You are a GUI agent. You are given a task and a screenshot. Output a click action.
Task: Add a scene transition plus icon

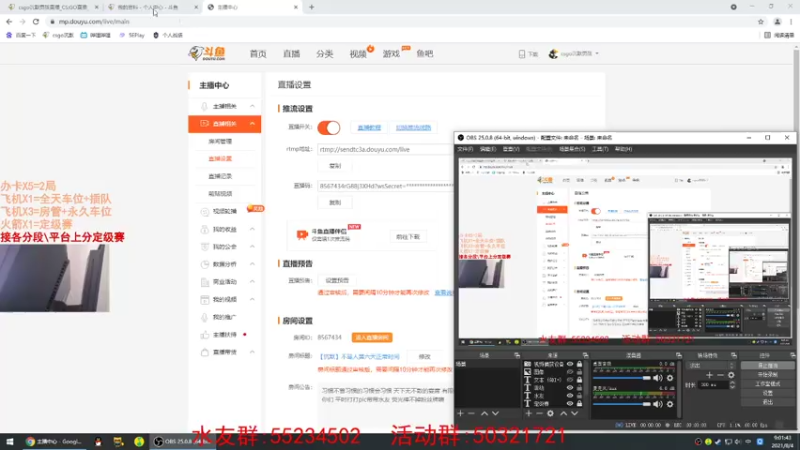click(x=709, y=375)
